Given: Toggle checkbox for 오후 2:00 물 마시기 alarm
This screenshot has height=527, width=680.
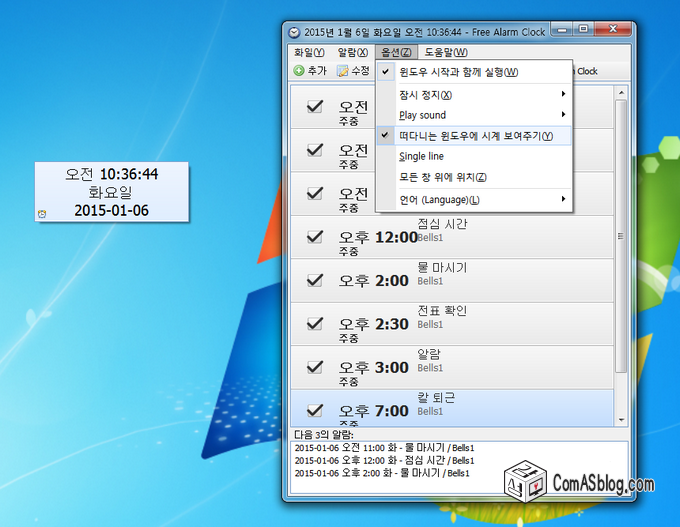Looking at the screenshot, I should coord(315,280).
